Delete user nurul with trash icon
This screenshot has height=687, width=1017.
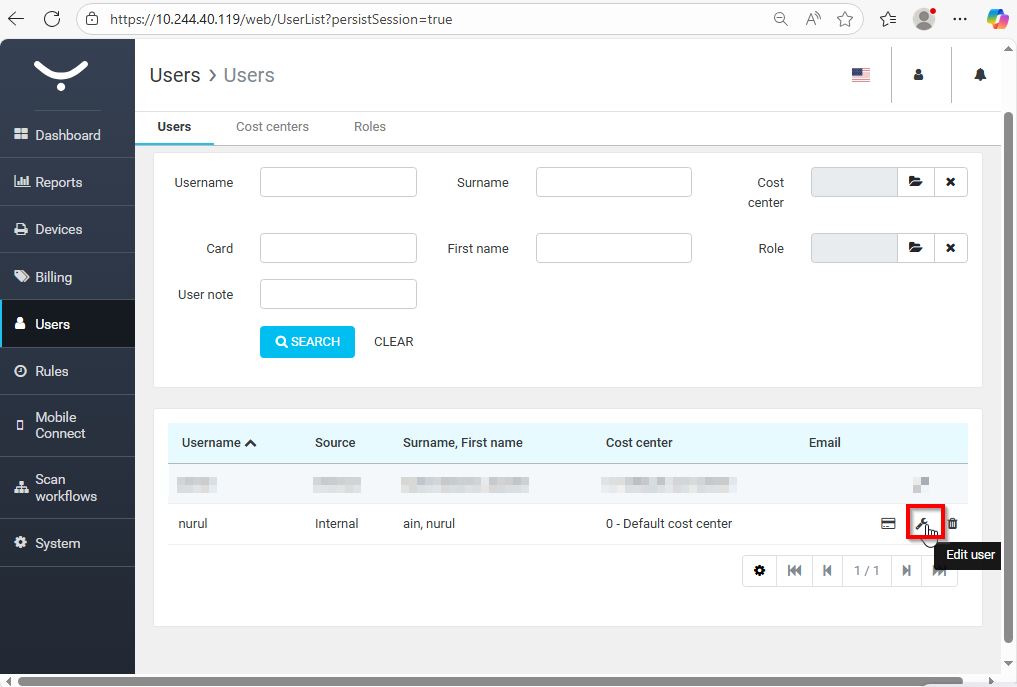click(x=952, y=523)
